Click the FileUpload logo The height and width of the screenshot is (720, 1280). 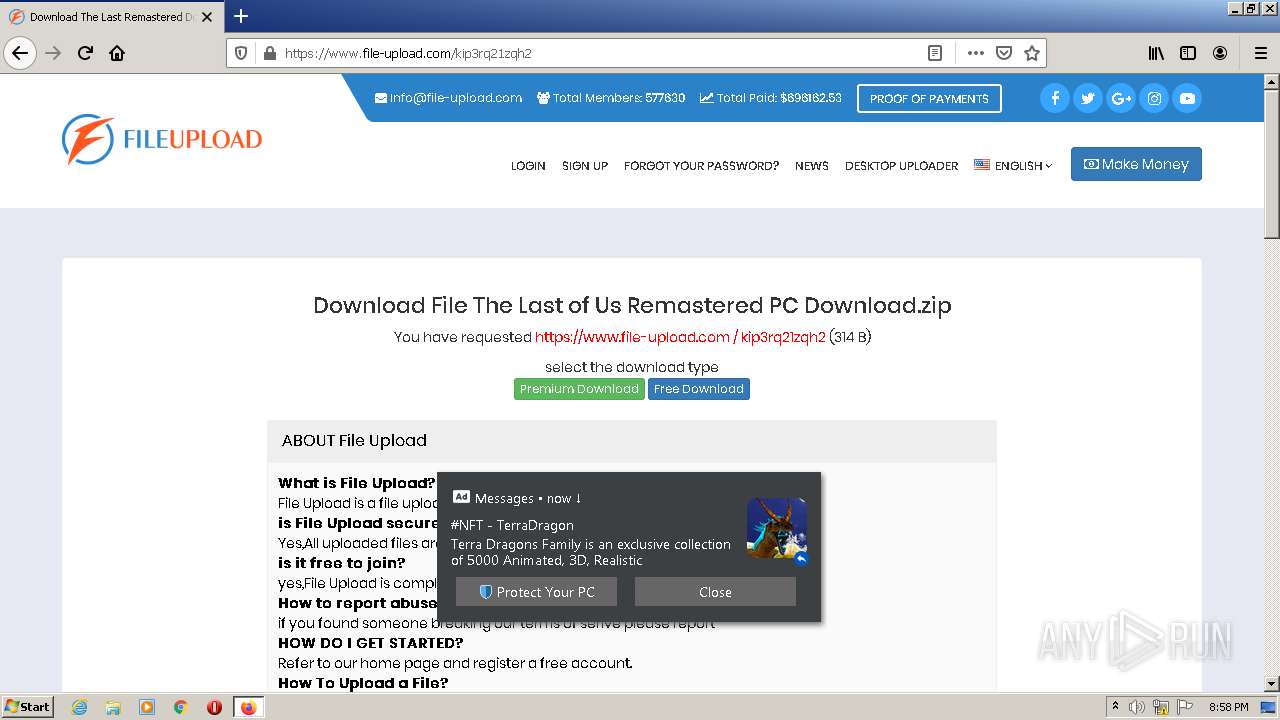click(x=162, y=139)
